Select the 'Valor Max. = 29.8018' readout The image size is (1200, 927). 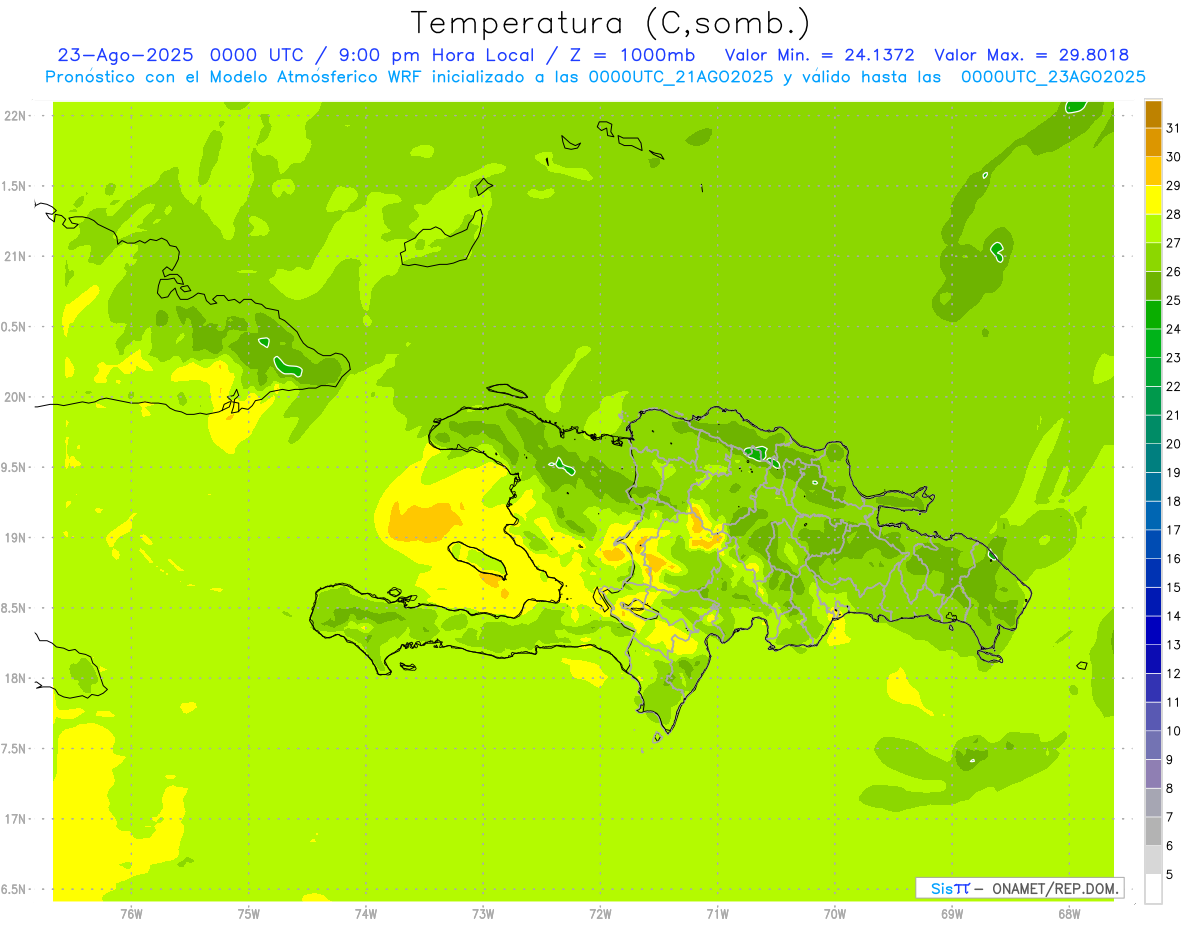pyautogui.click(x=1031, y=55)
